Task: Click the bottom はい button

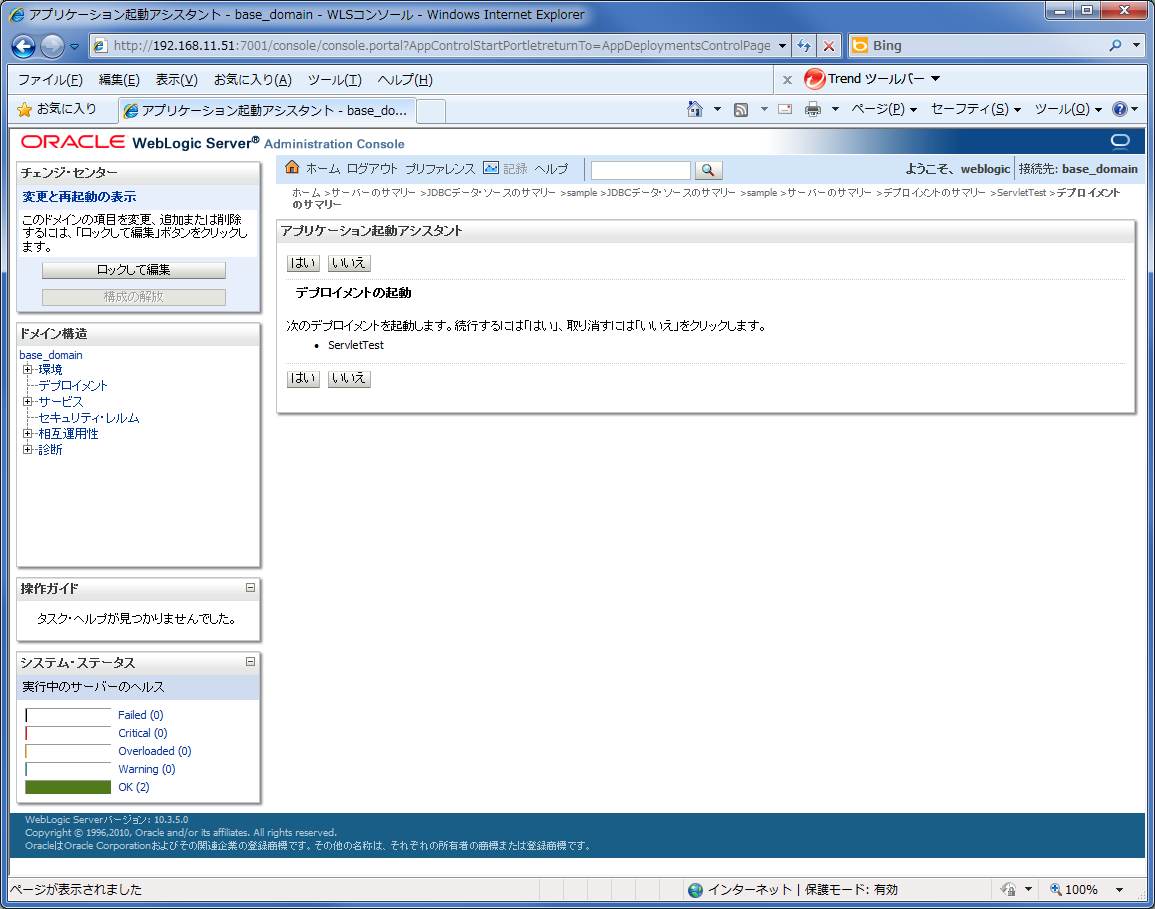Action: 303,379
